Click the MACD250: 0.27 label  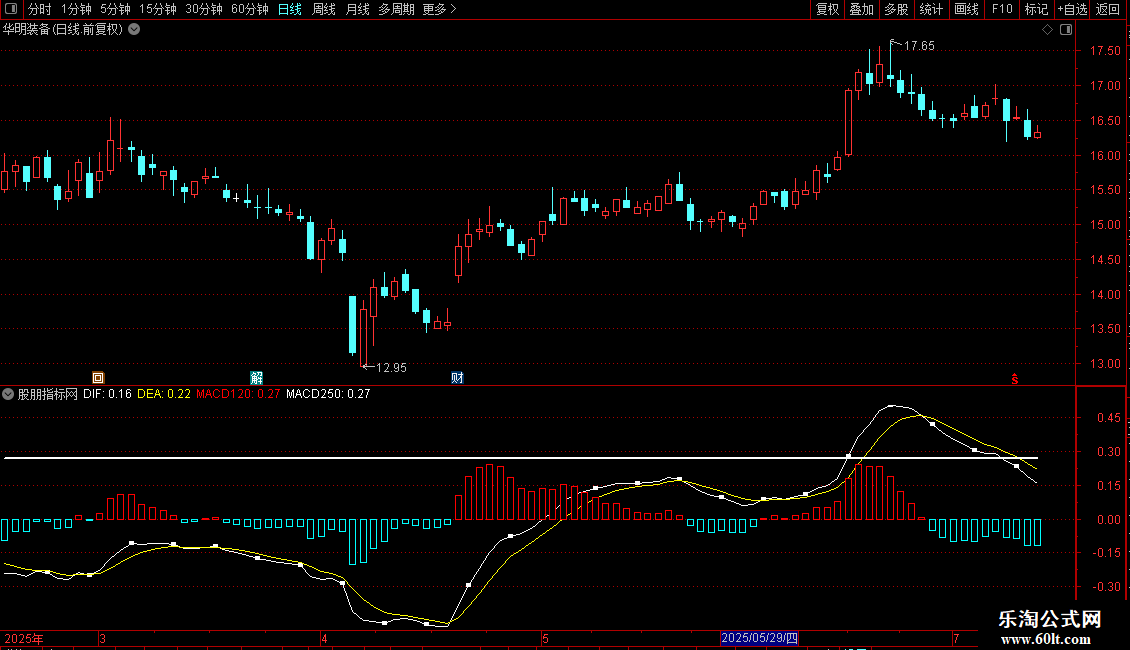(328, 394)
